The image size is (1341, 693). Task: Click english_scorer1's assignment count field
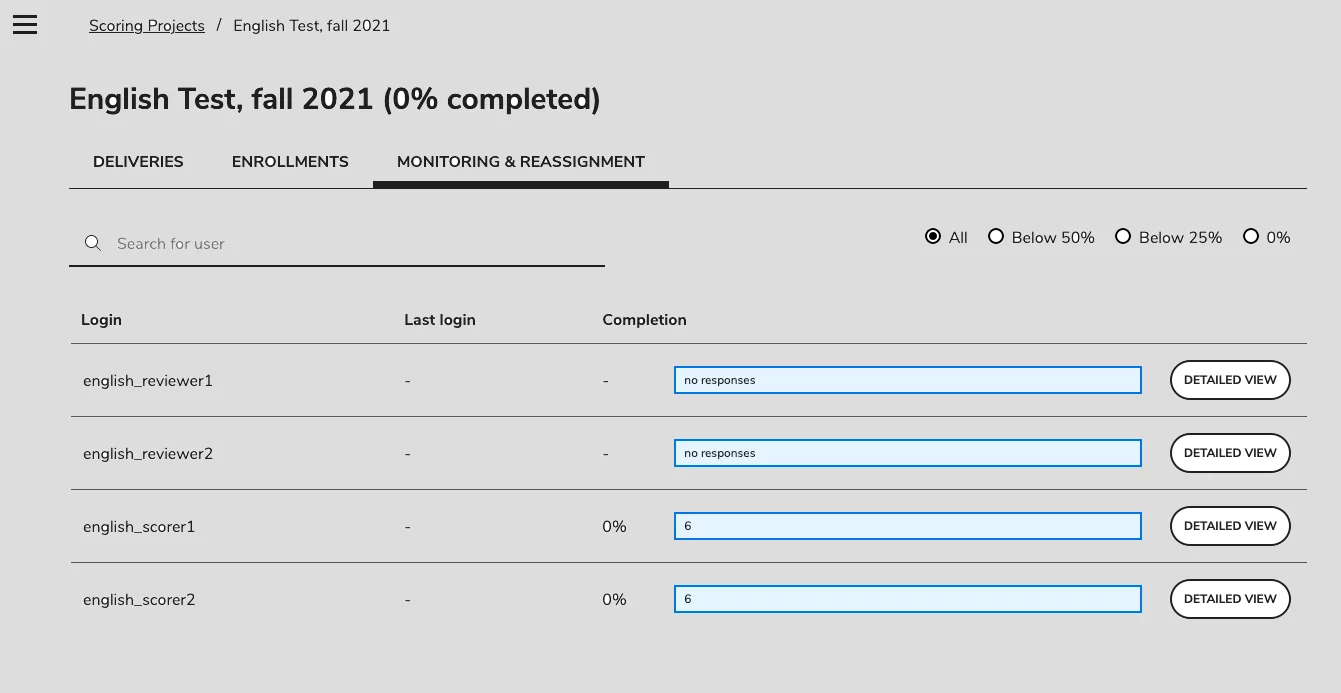pos(907,526)
